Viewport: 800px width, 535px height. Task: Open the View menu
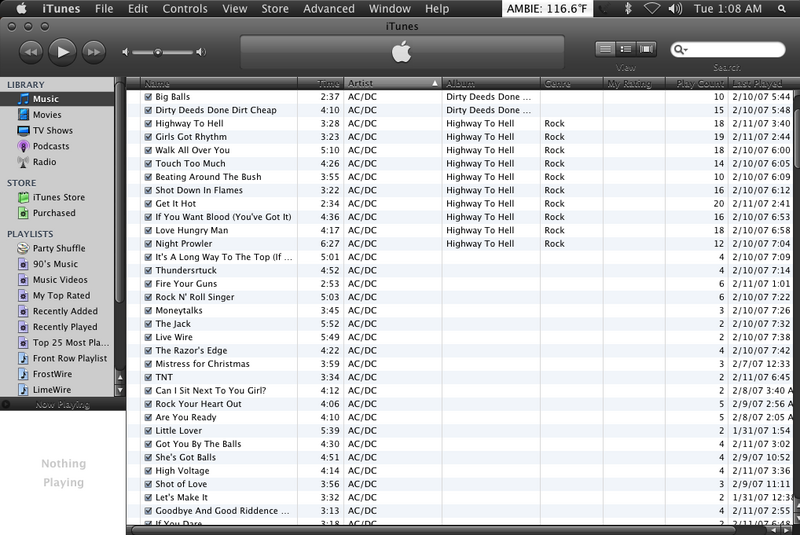(x=235, y=9)
